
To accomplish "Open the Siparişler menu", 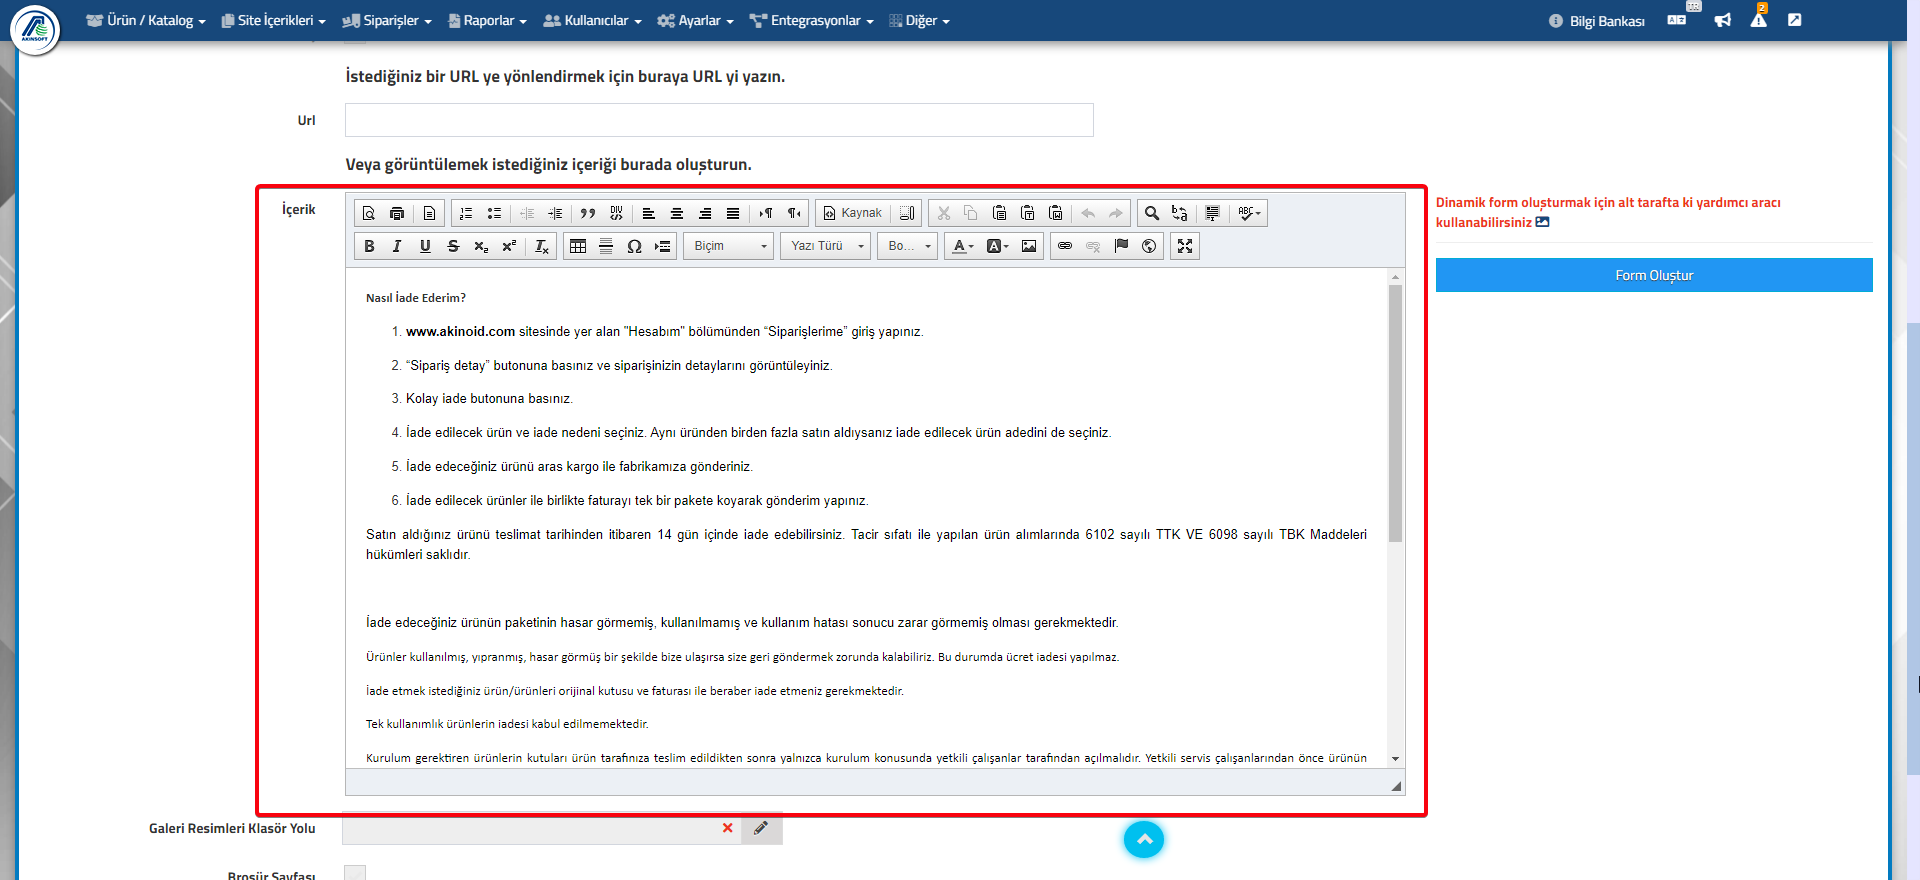I will (387, 20).
